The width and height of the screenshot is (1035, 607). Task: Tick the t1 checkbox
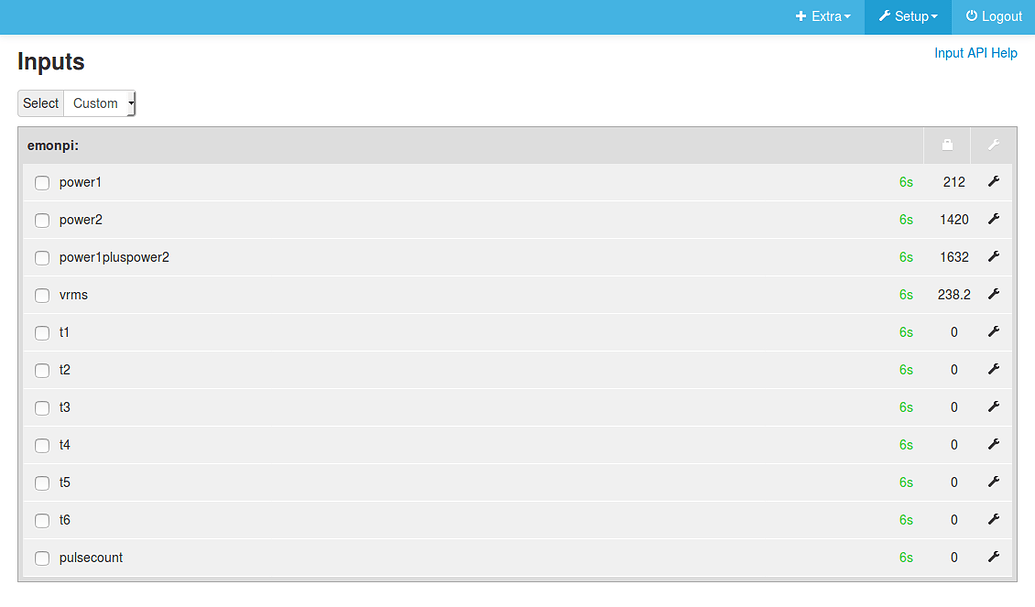click(42, 333)
